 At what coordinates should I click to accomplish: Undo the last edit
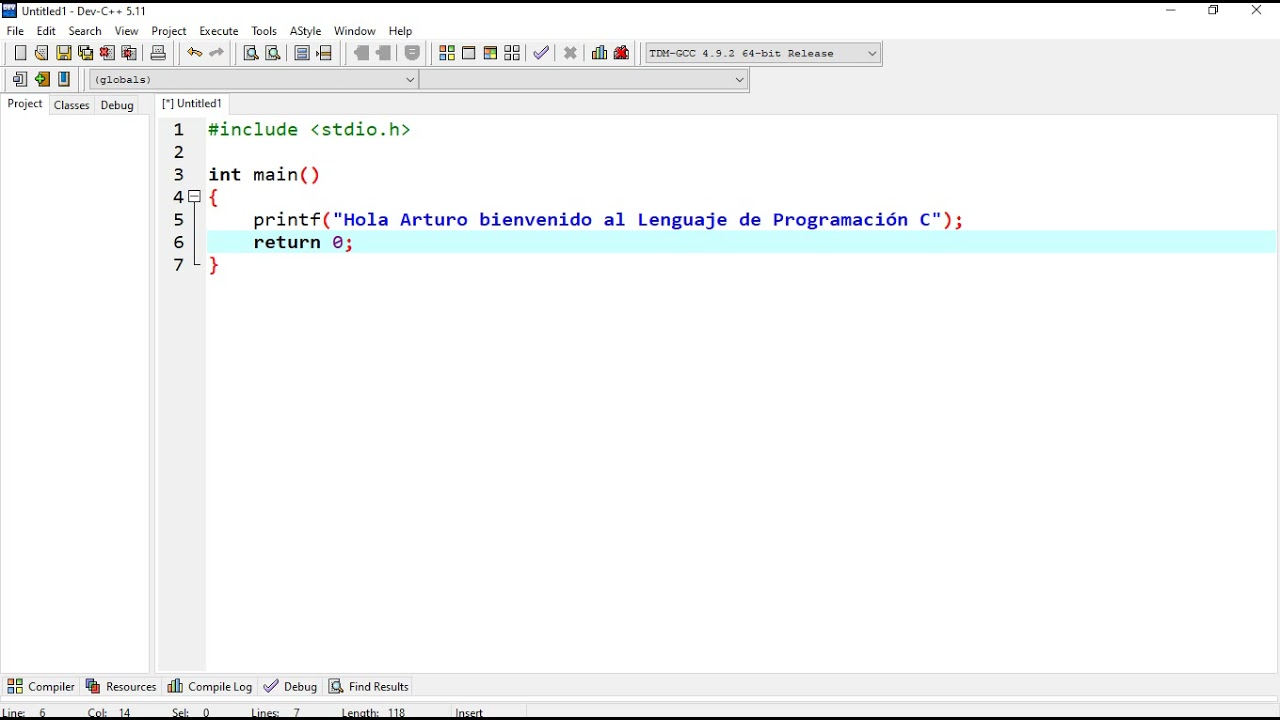195,53
